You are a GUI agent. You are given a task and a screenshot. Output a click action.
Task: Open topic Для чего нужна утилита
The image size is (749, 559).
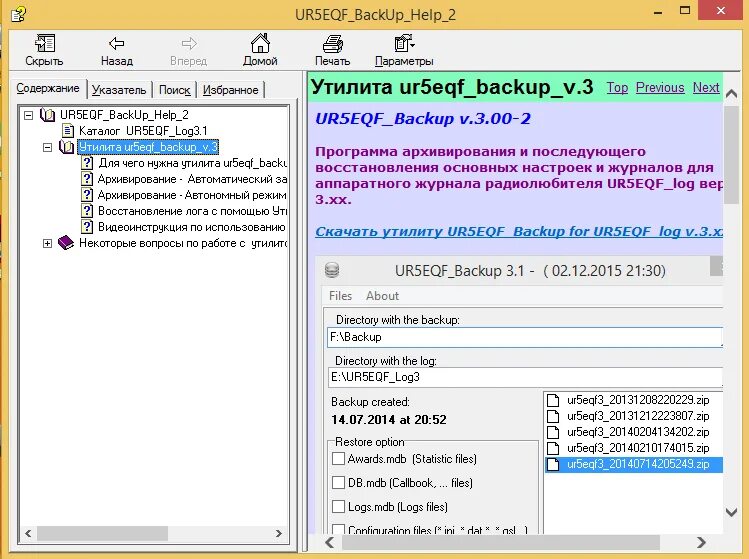[x=192, y=163]
